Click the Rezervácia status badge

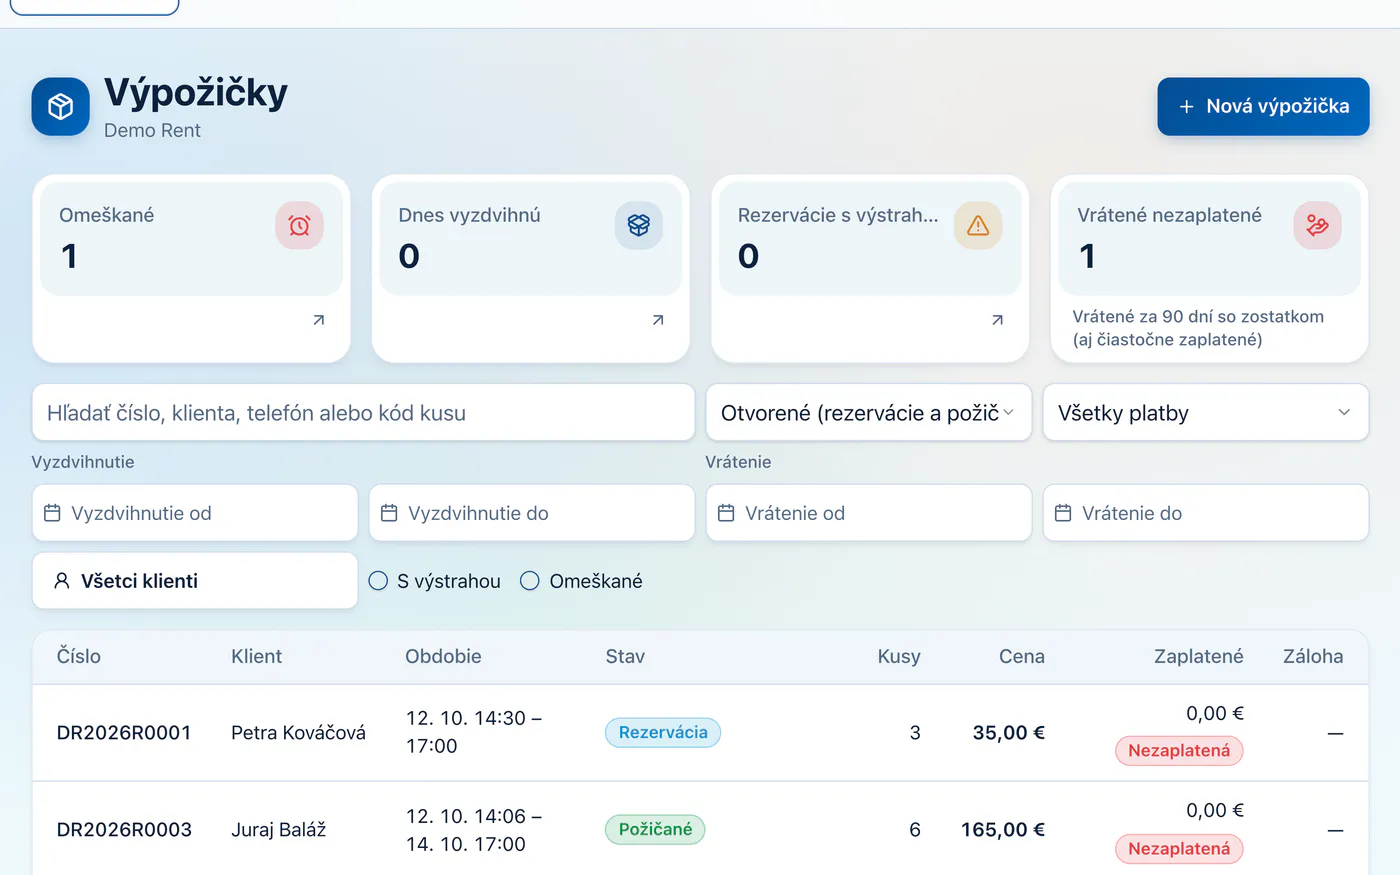[x=663, y=733]
